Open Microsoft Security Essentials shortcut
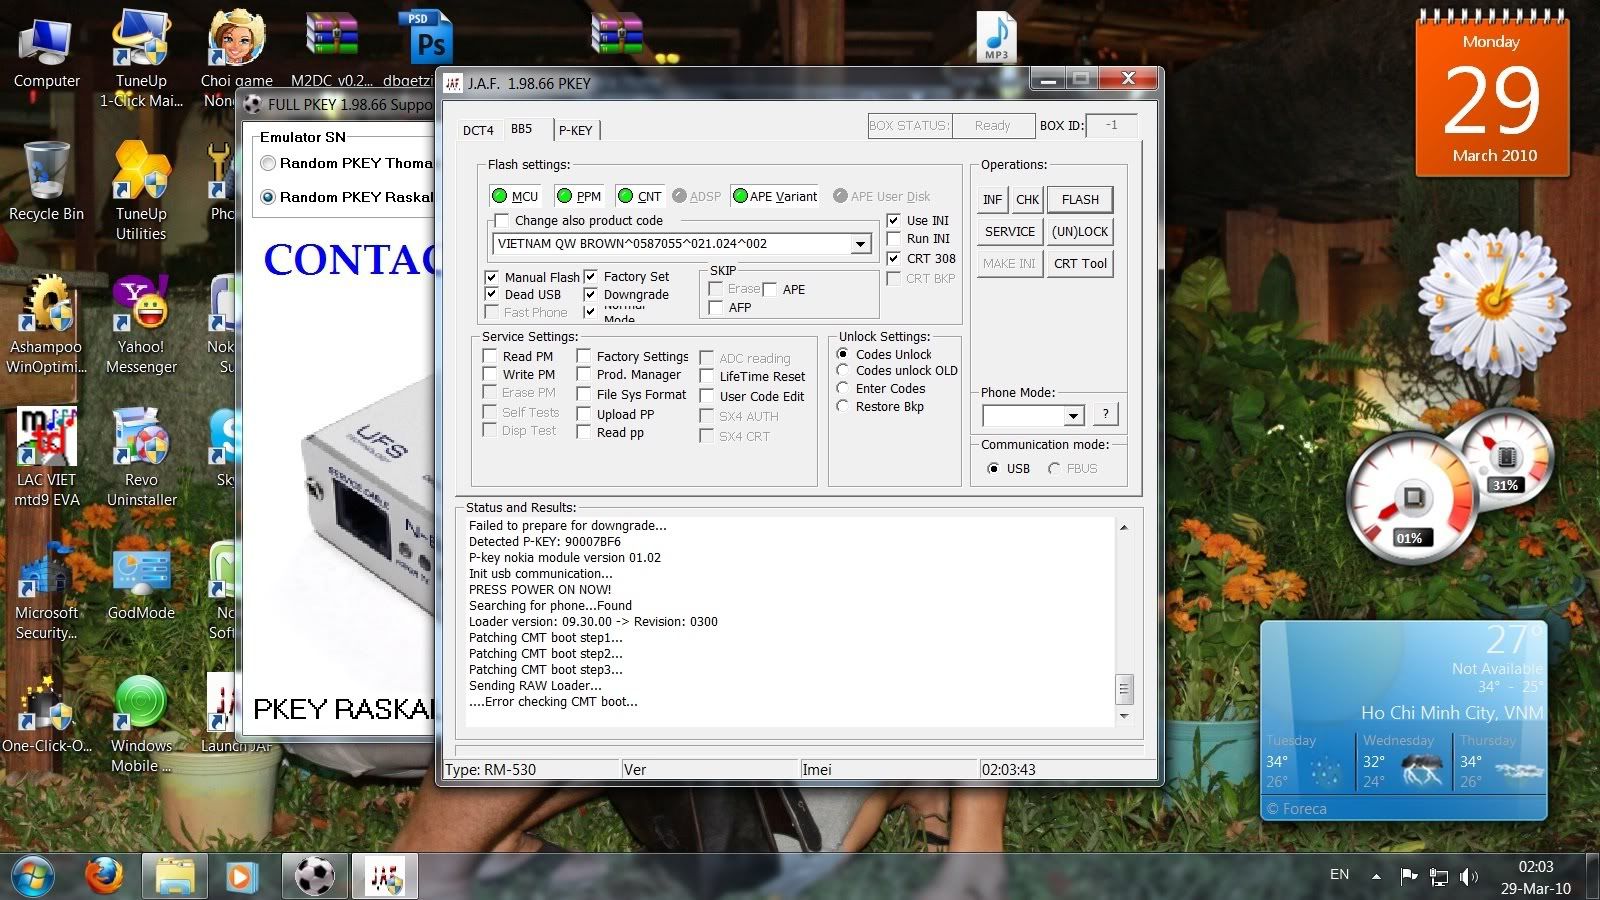Viewport: 1600px width, 900px height. 46,590
